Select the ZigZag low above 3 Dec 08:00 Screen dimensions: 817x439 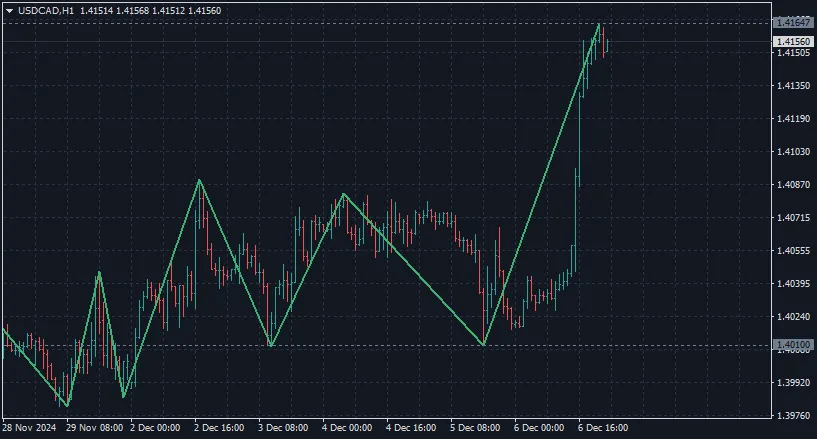pyautogui.click(x=270, y=346)
